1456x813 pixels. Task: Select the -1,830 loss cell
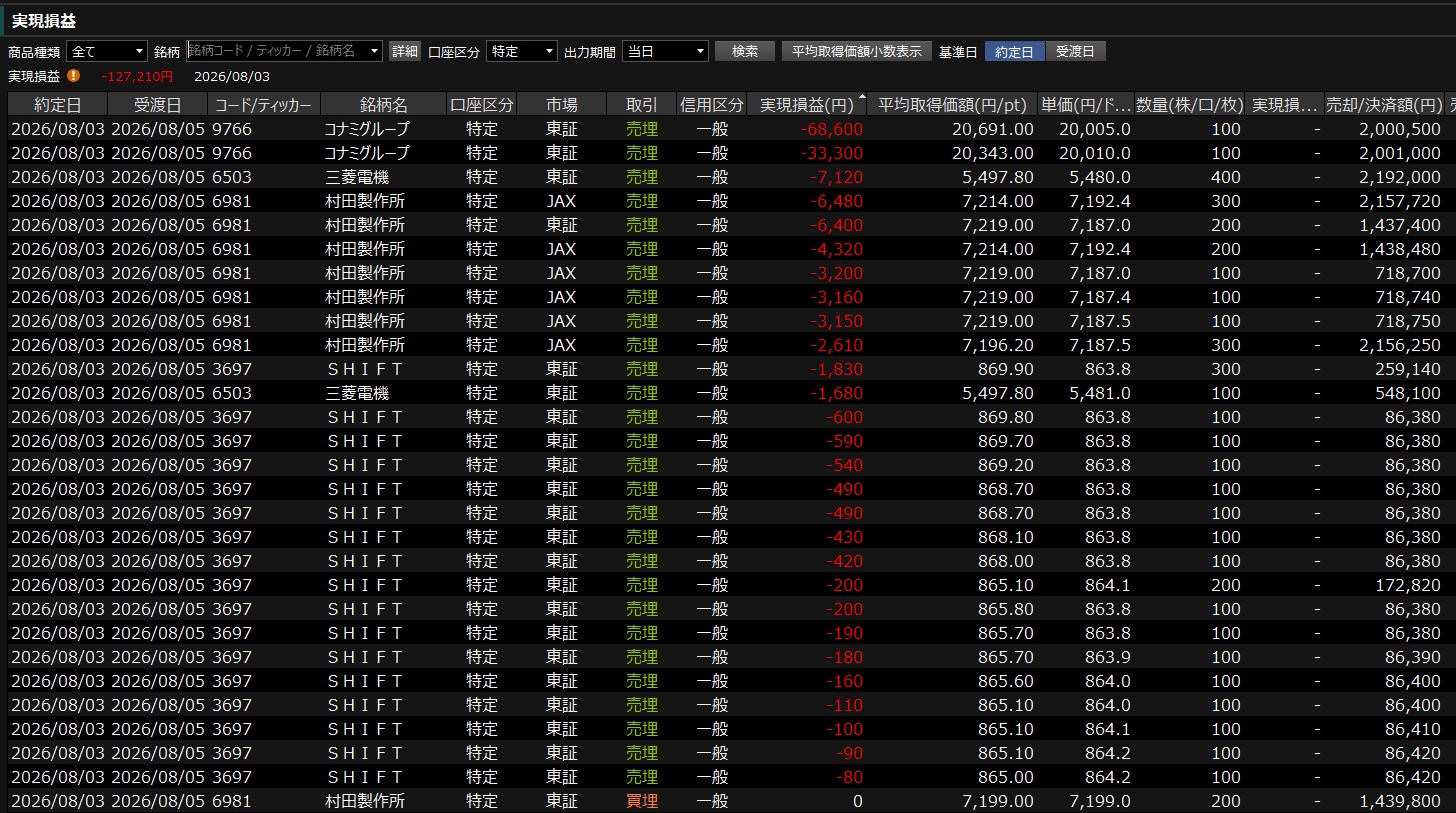(x=837, y=369)
